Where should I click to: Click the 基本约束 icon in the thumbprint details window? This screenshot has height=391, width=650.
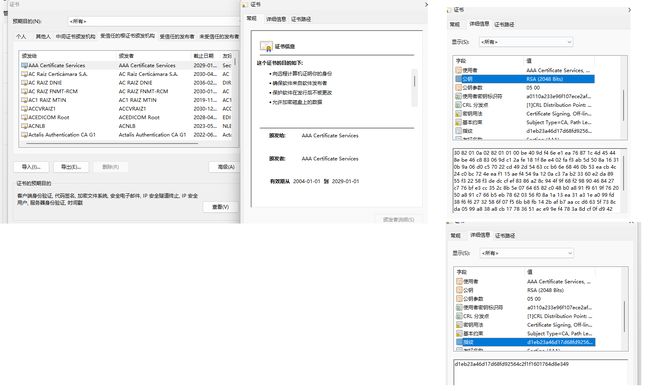coord(459,334)
